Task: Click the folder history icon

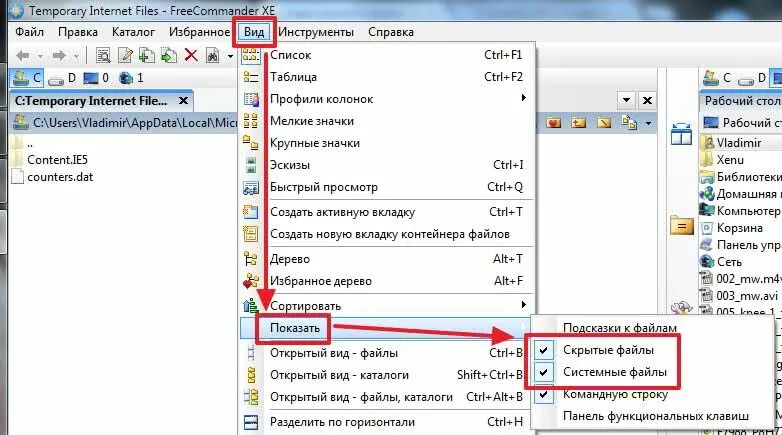Action: (629, 122)
